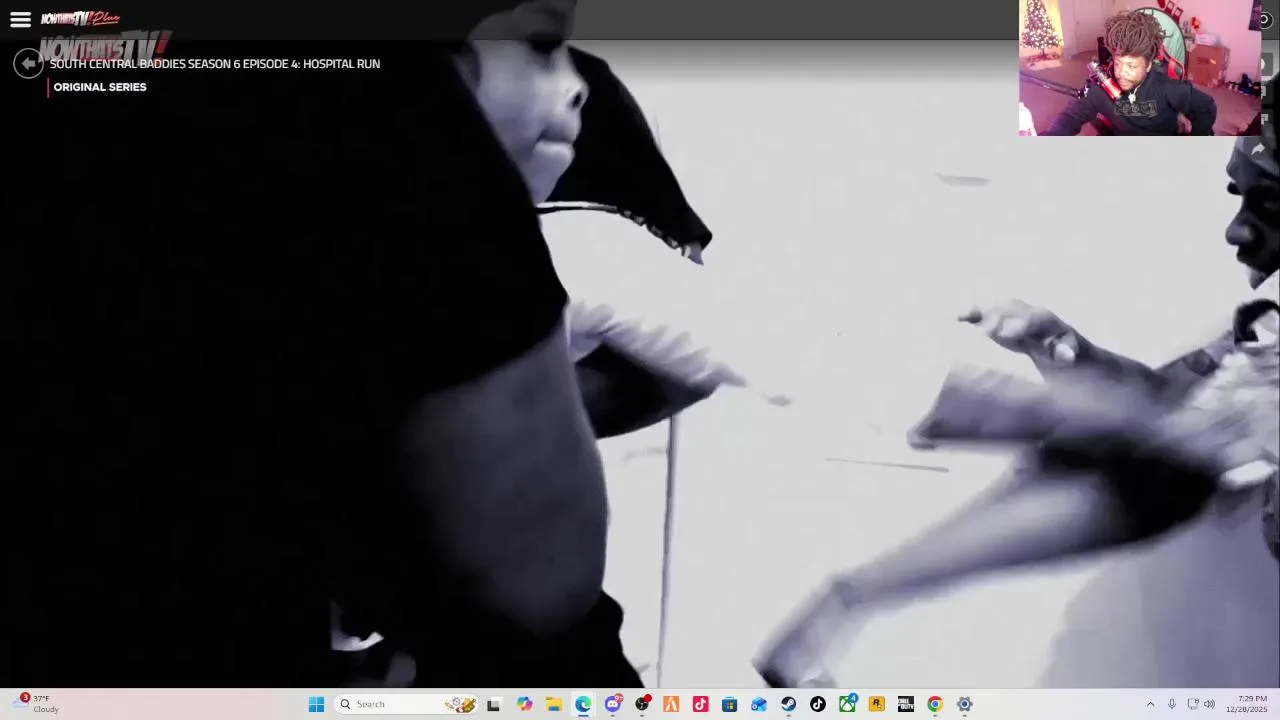Screen dimensions: 1280x720
Task: Click the NowThatsTV Plus logo in header
Action: [80, 19]
